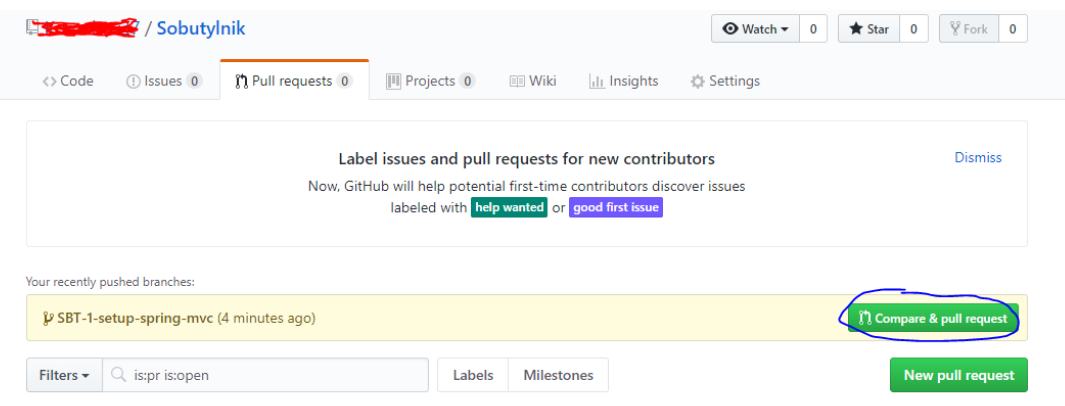Viewport: 1065px width, 406px height.
Task: Click the code brackets icon on Code tab
Action: [49, 81]
